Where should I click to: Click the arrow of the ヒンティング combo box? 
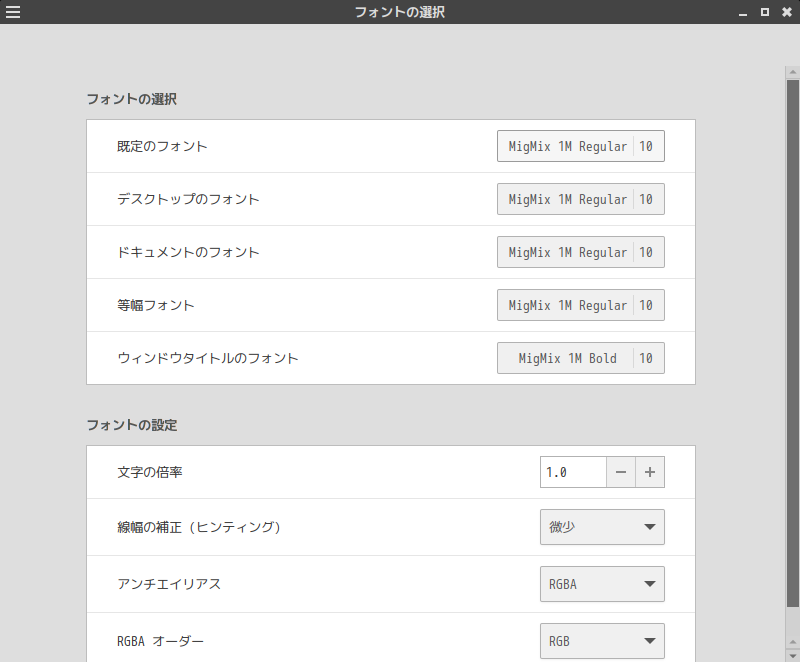[649, 527]
